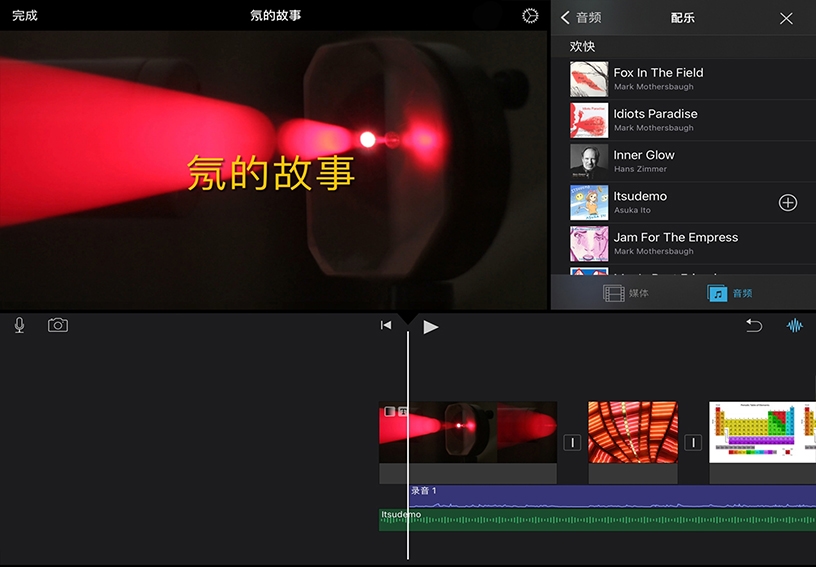Add Itsudemo song with plus icon
The image size is (816, 567).
pos(788,203)
